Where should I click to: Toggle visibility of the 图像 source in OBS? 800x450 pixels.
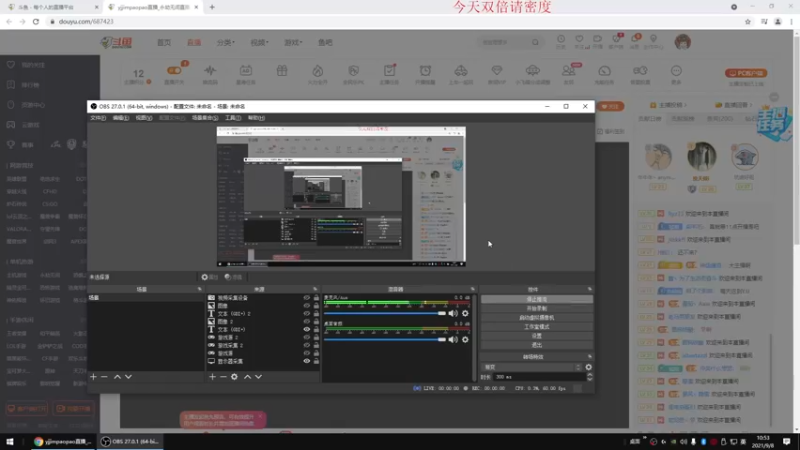coord(307,306)
